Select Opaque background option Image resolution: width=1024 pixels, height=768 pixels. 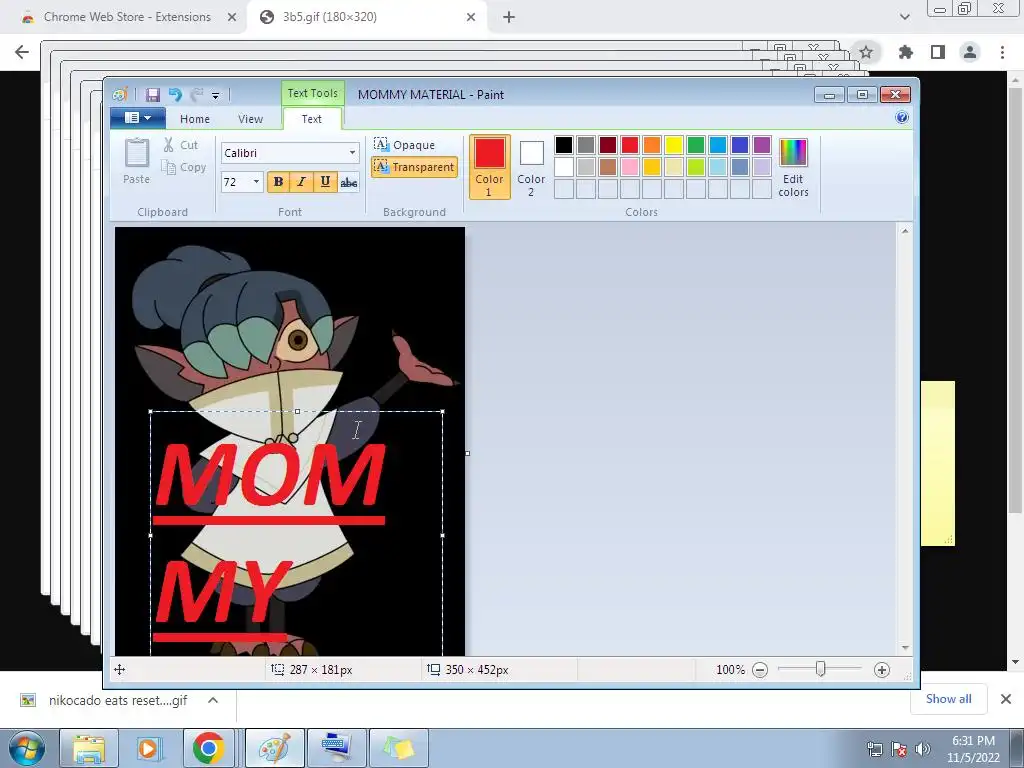click(x=405, y=144)
